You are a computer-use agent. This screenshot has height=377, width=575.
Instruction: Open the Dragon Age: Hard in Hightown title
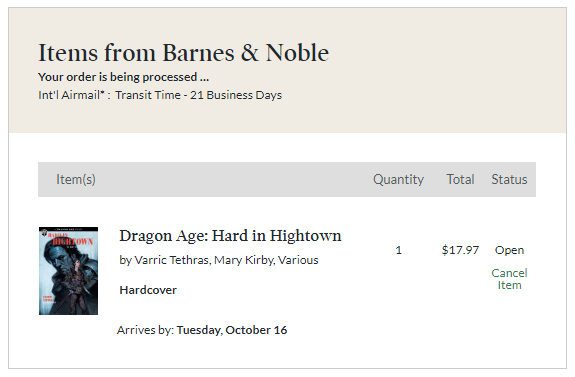pos(230,236)
